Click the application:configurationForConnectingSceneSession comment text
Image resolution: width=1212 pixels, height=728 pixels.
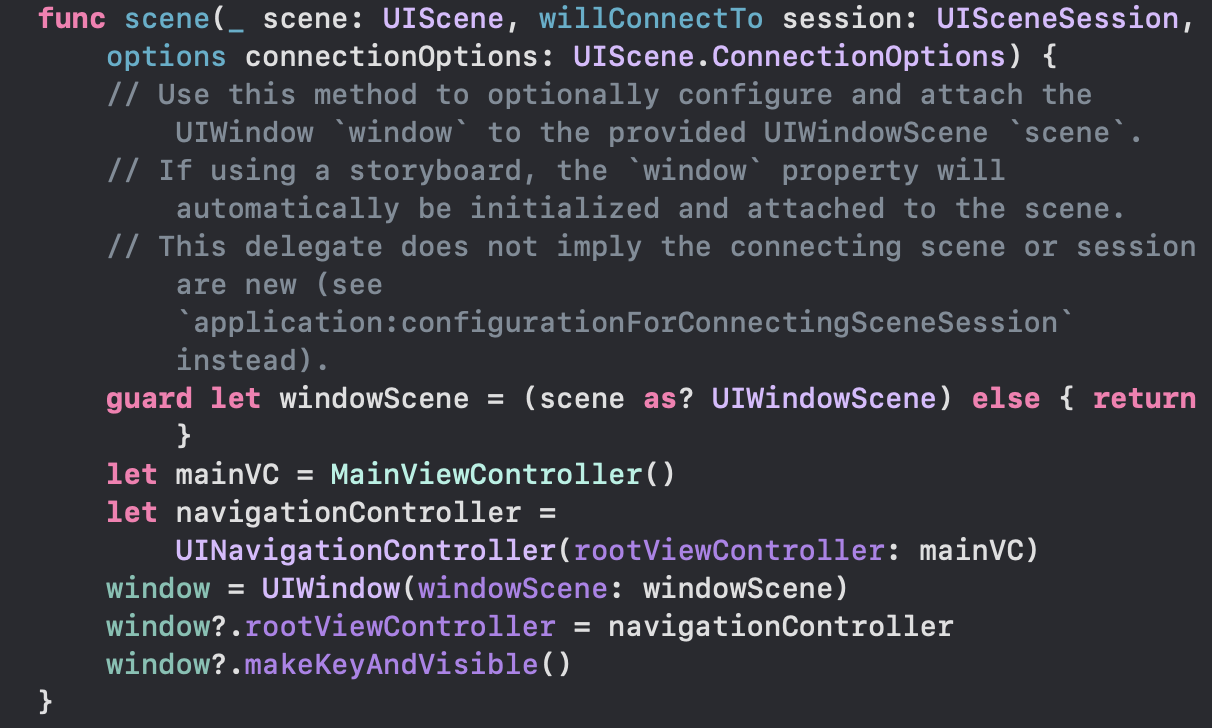624,323
